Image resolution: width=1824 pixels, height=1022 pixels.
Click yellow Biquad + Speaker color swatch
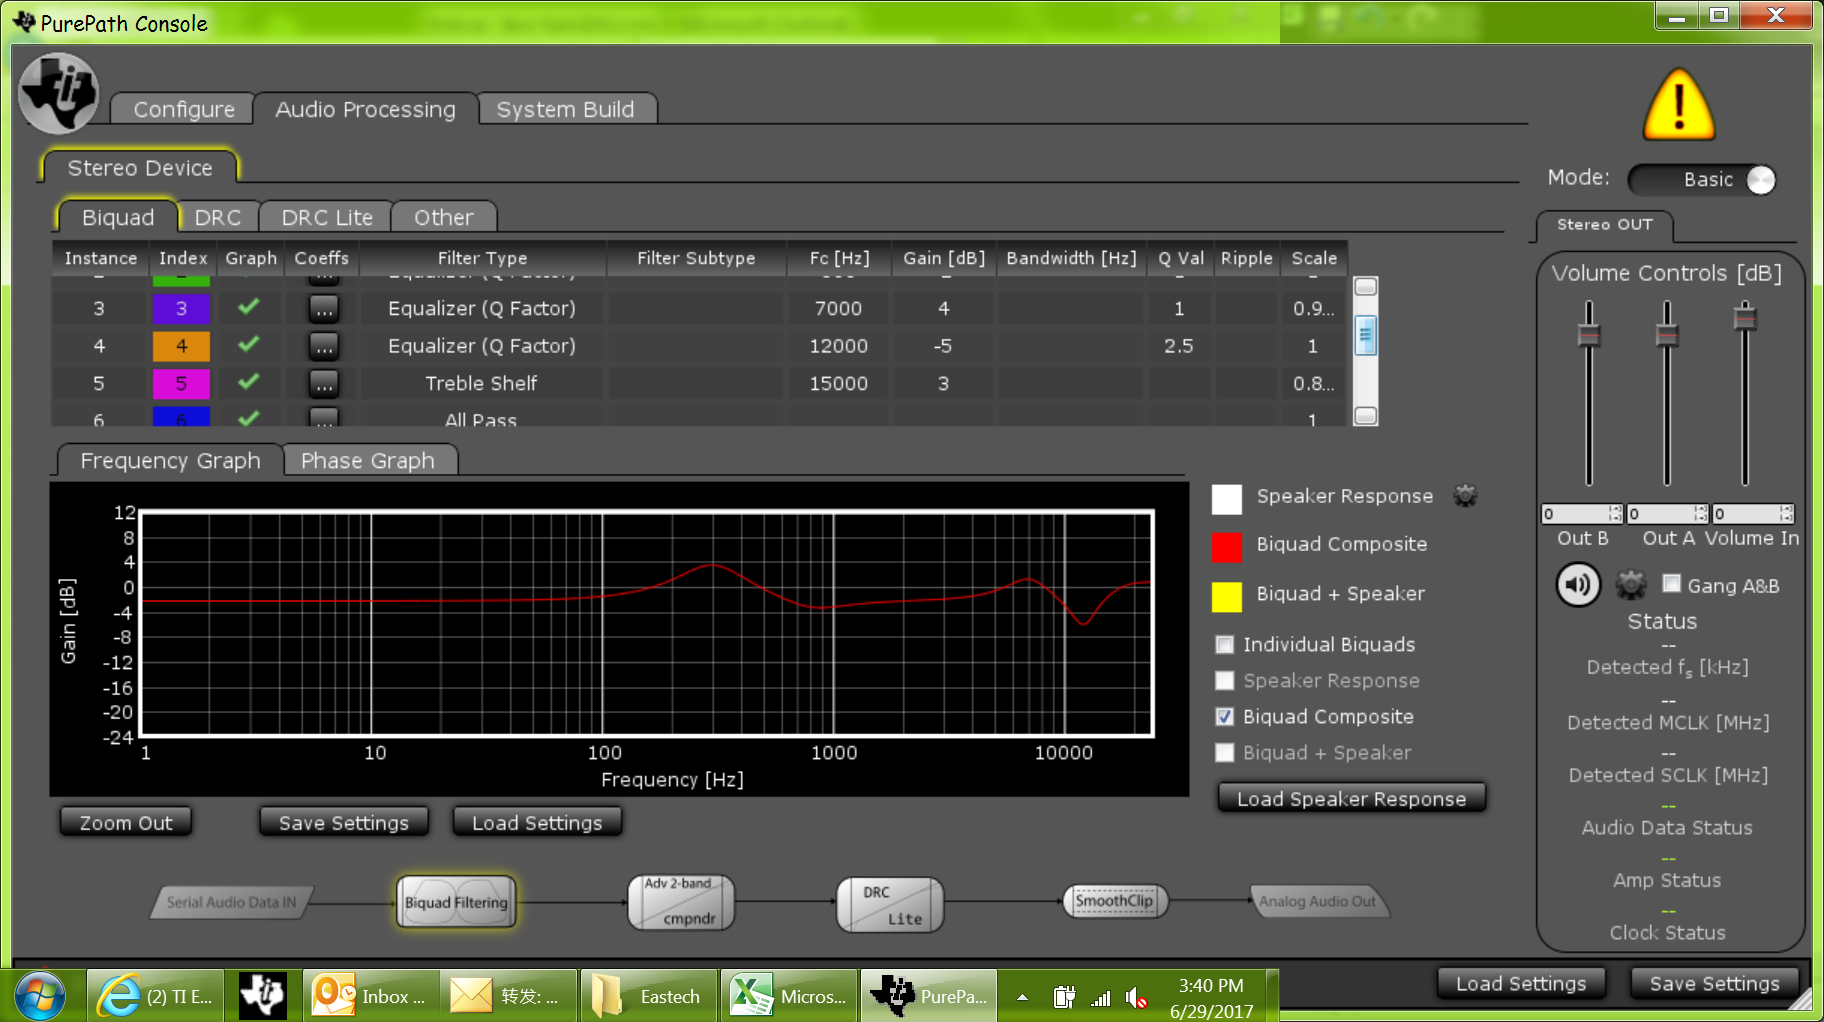tap(1227, 595)
